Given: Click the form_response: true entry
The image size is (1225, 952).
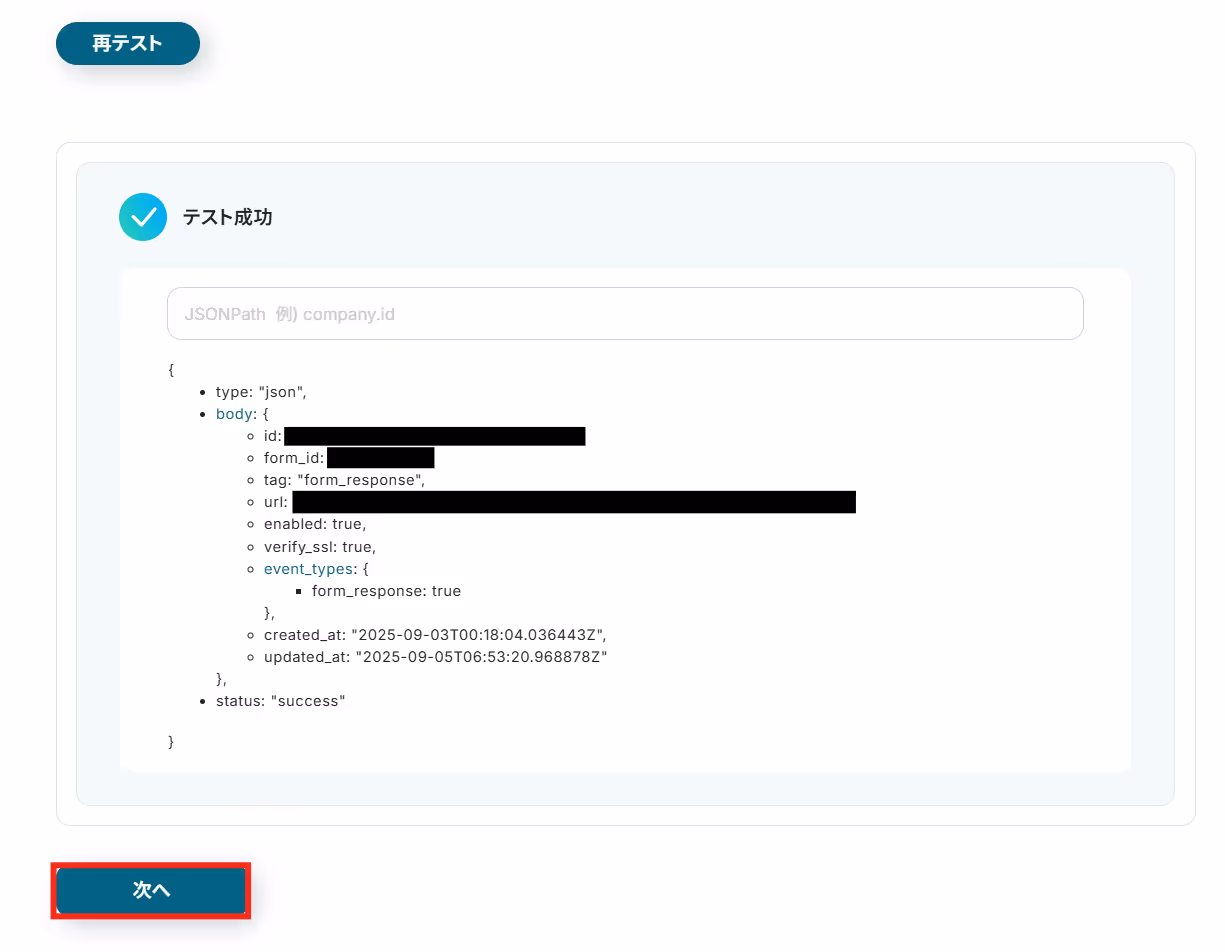Looking at the screenshot, I should 386,591.
